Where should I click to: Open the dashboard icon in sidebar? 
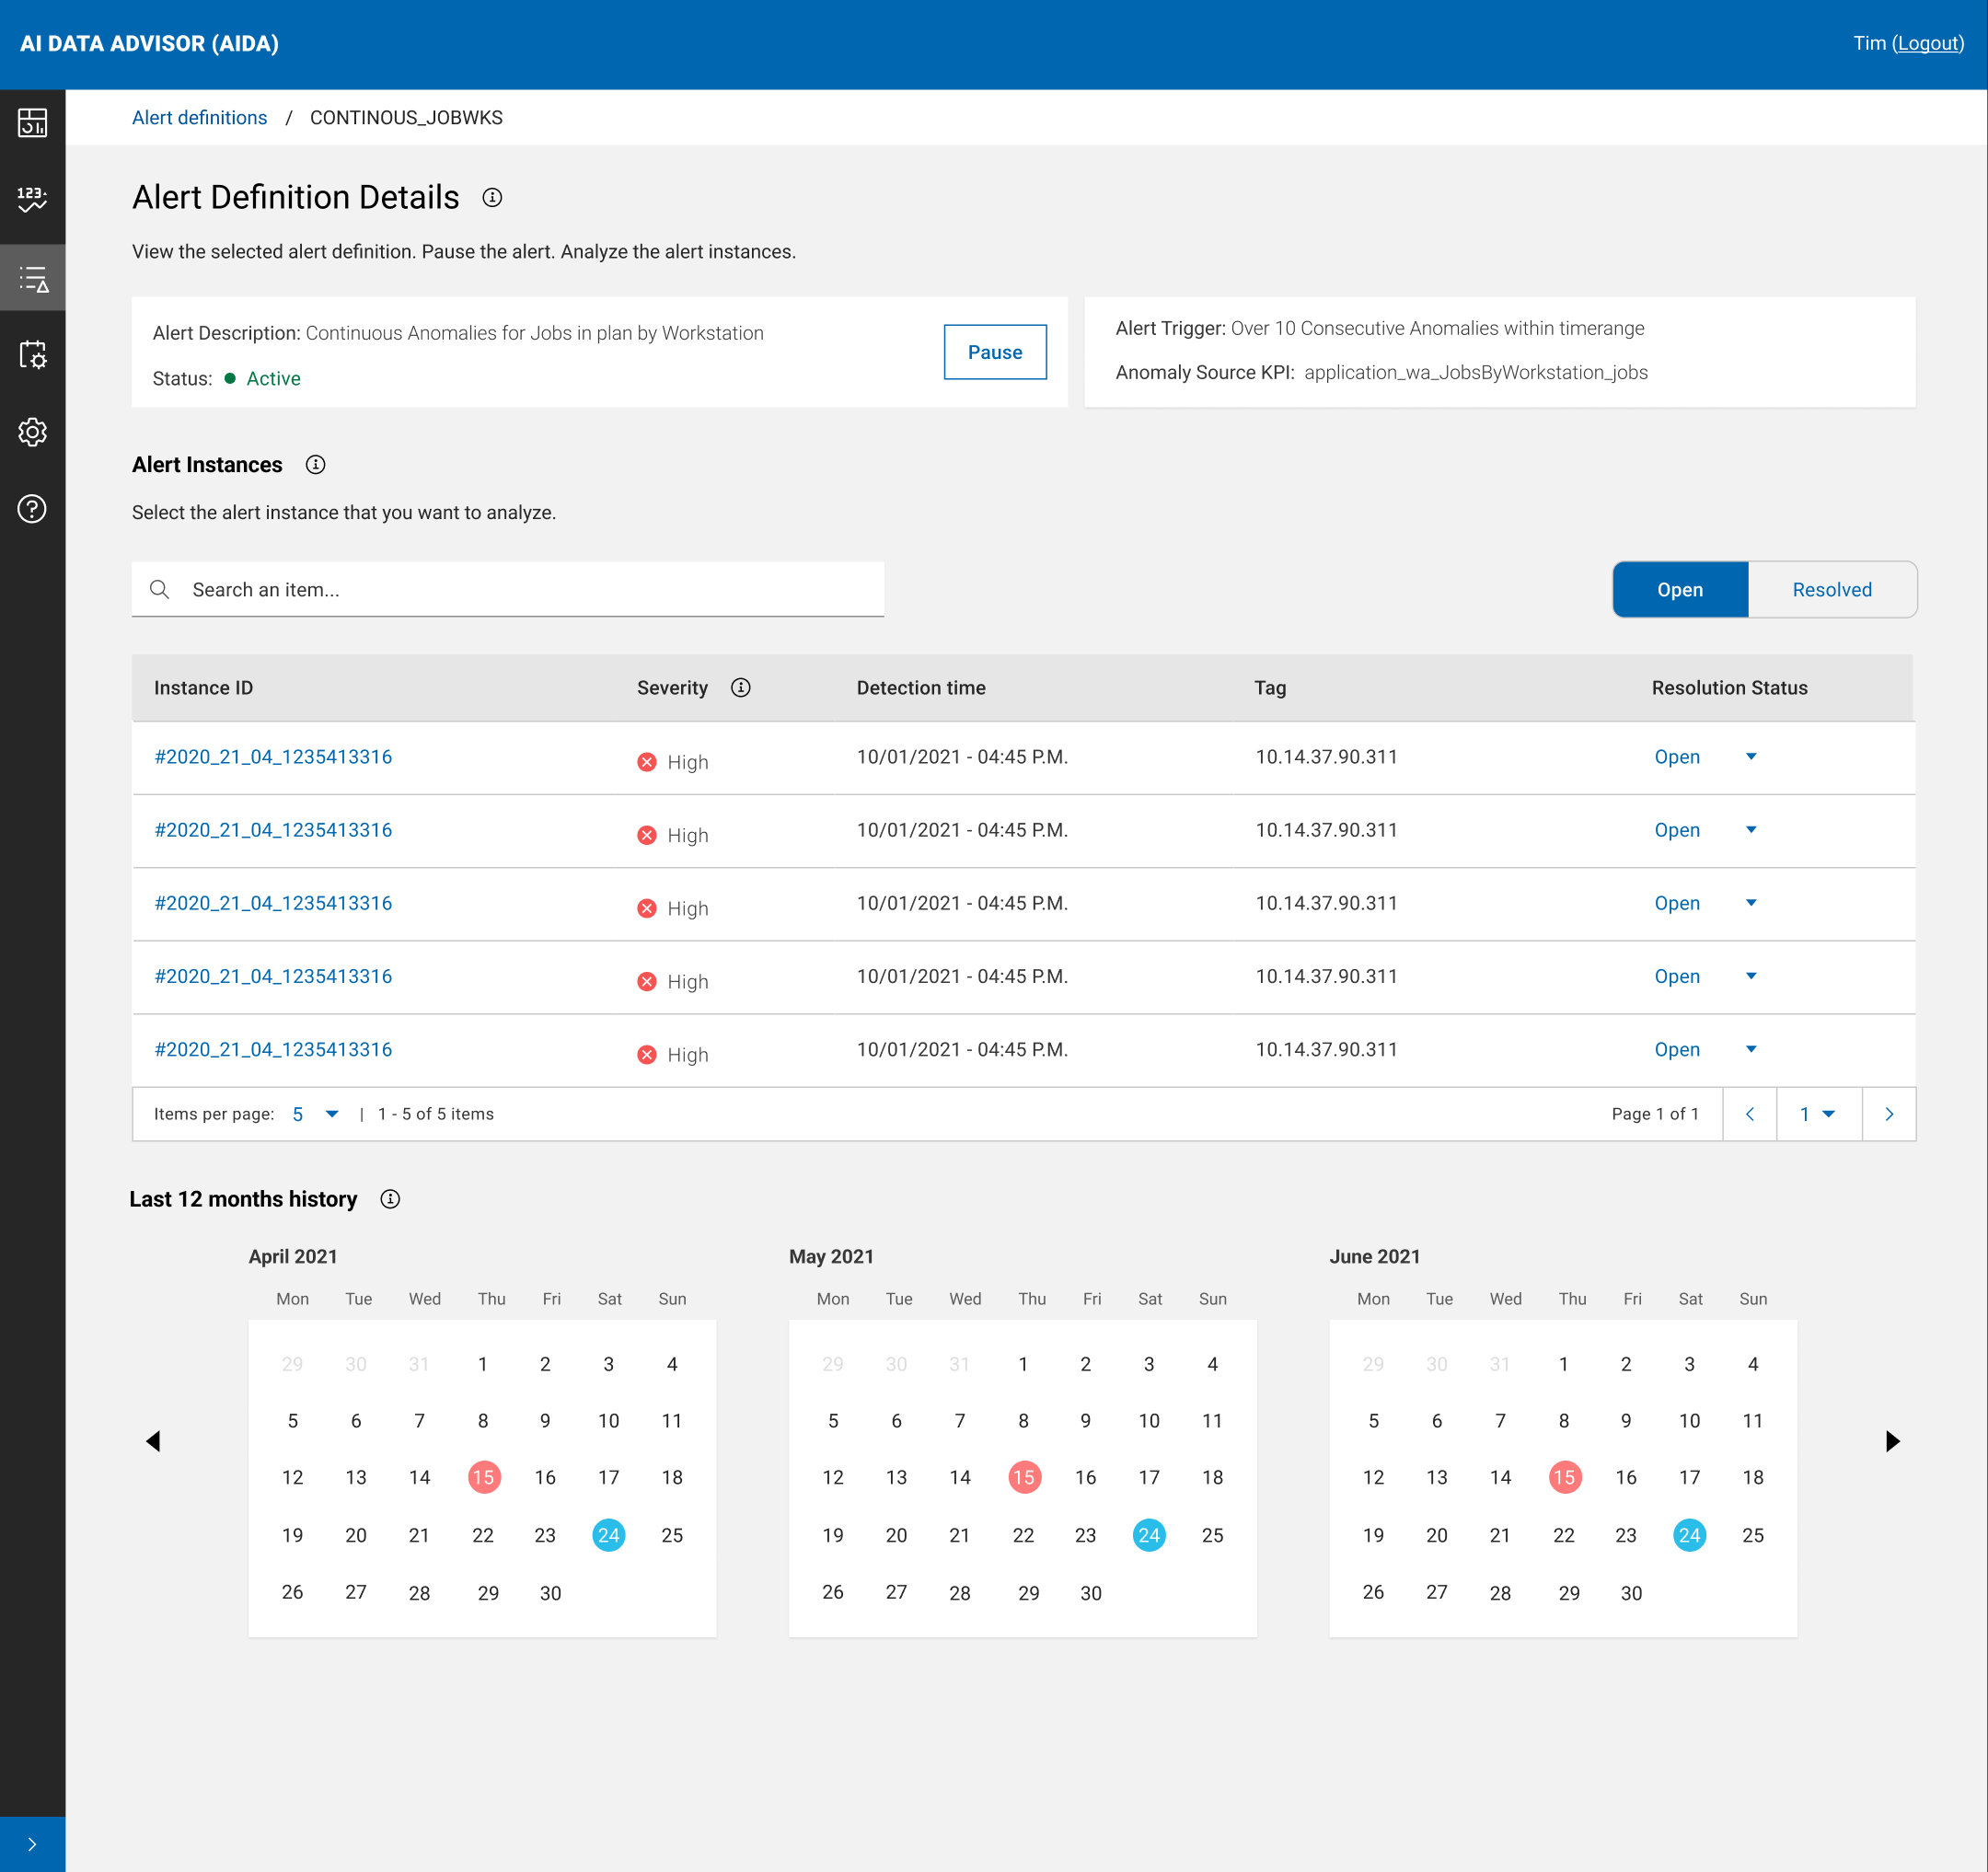pyautogui.click(x=32, y=123)
